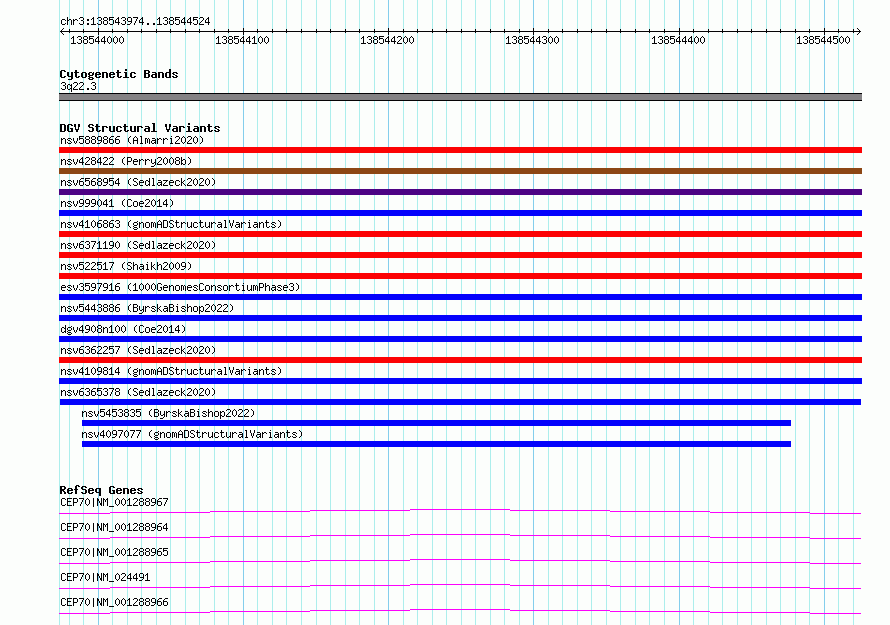Click the red nsv6362257 variant bar
The height and width of the screenshot is (625, 890).
(x=460, y=360)
